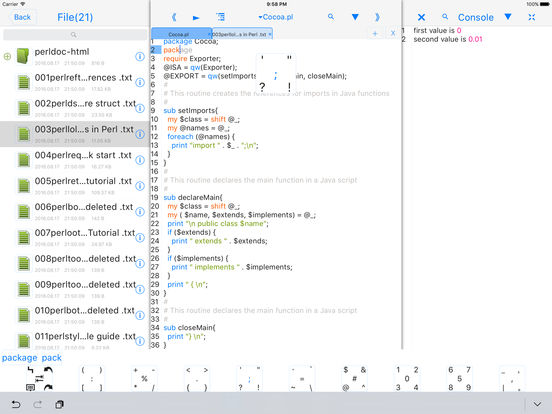Viewport: 552px width, 414px height.
Task: Click the file list search field
Action: pyautogui.click(x=75, y=34)
